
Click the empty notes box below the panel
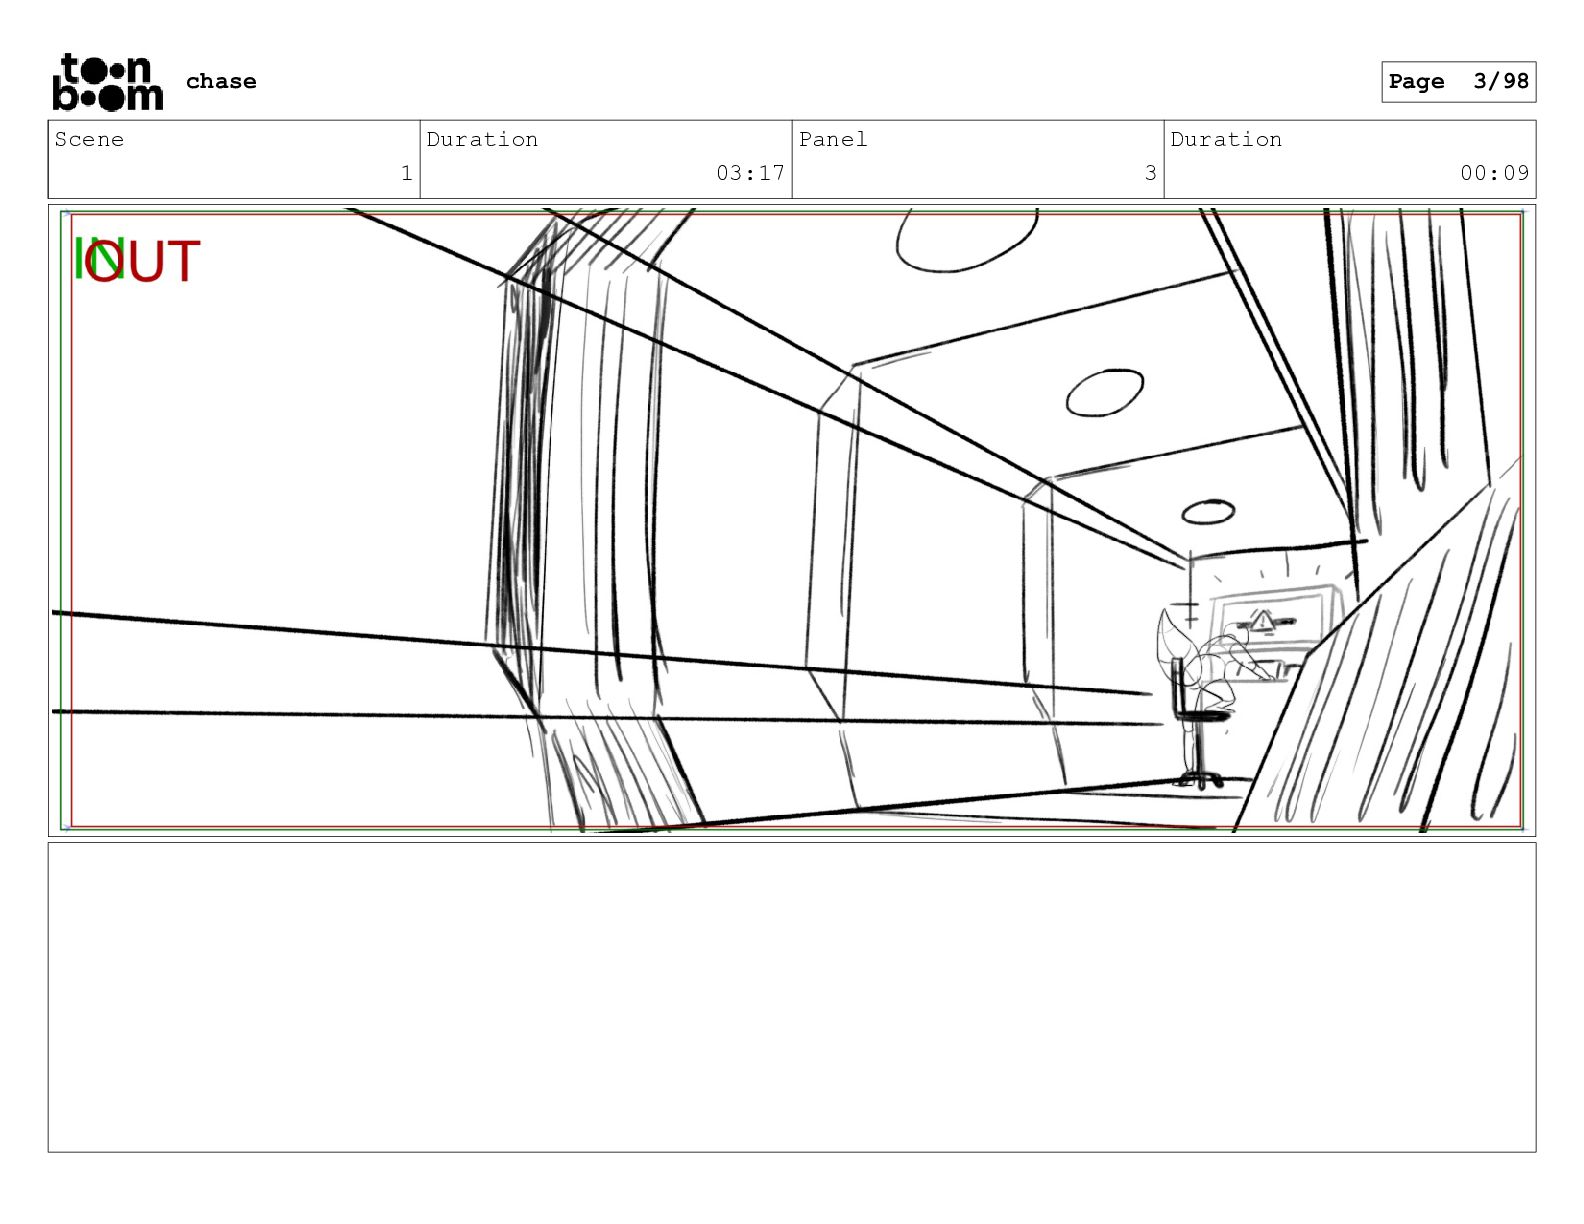click(x=792, y=997)
